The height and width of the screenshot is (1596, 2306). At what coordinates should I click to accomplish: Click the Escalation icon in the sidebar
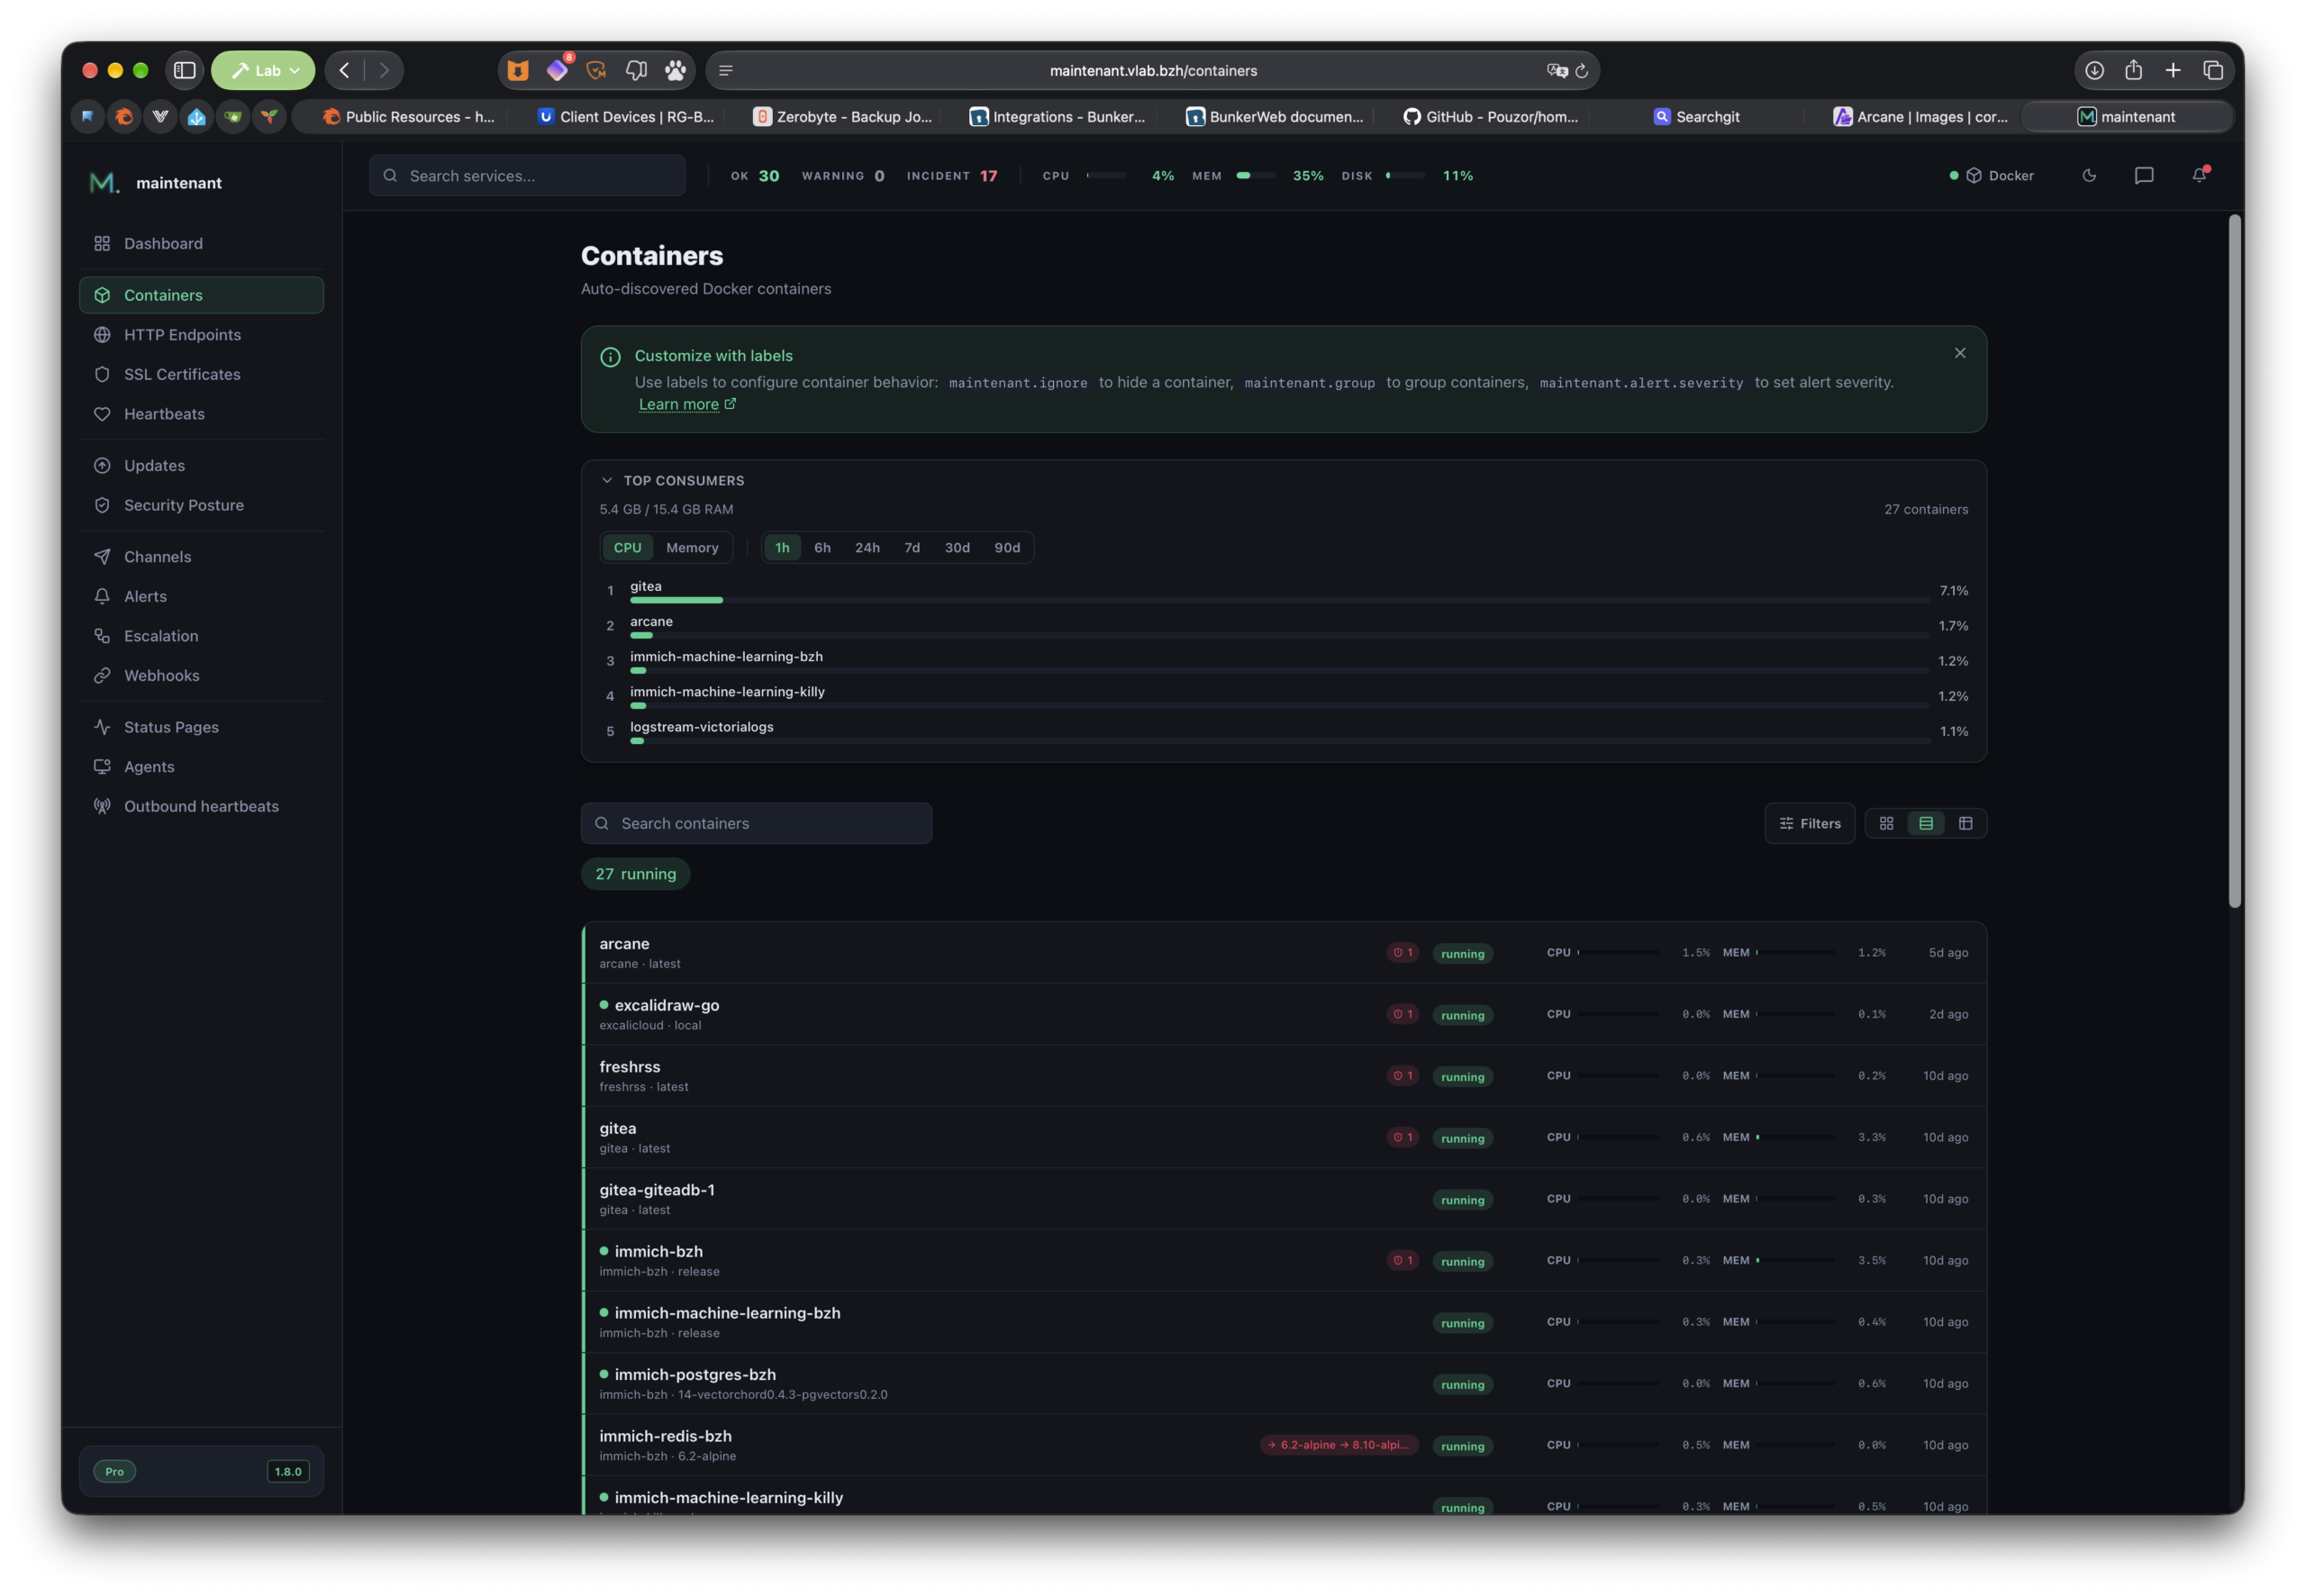click(102, 636)
